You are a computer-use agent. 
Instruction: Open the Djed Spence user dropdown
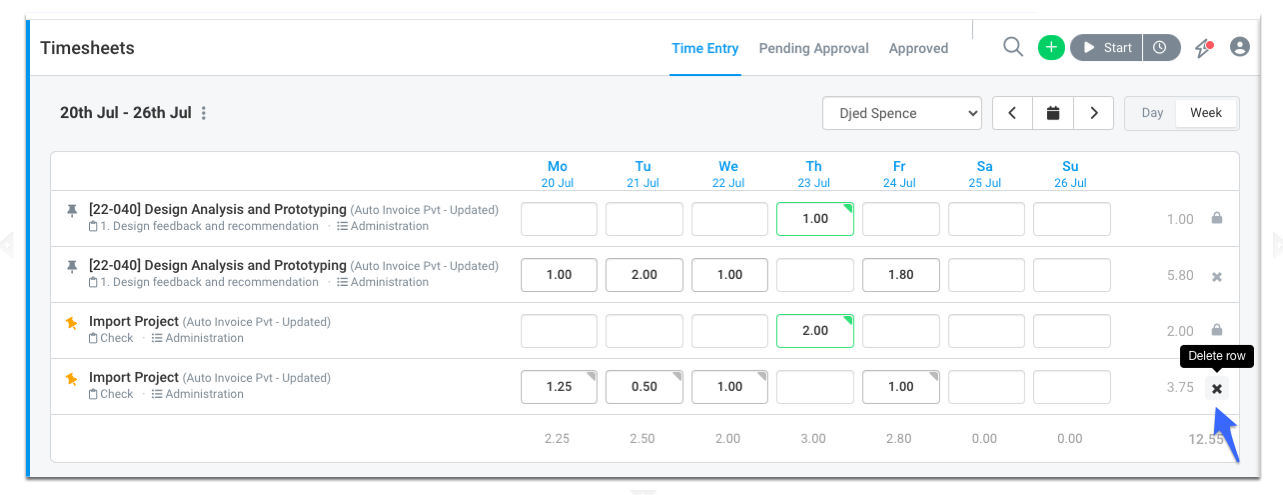coord(903,113)
